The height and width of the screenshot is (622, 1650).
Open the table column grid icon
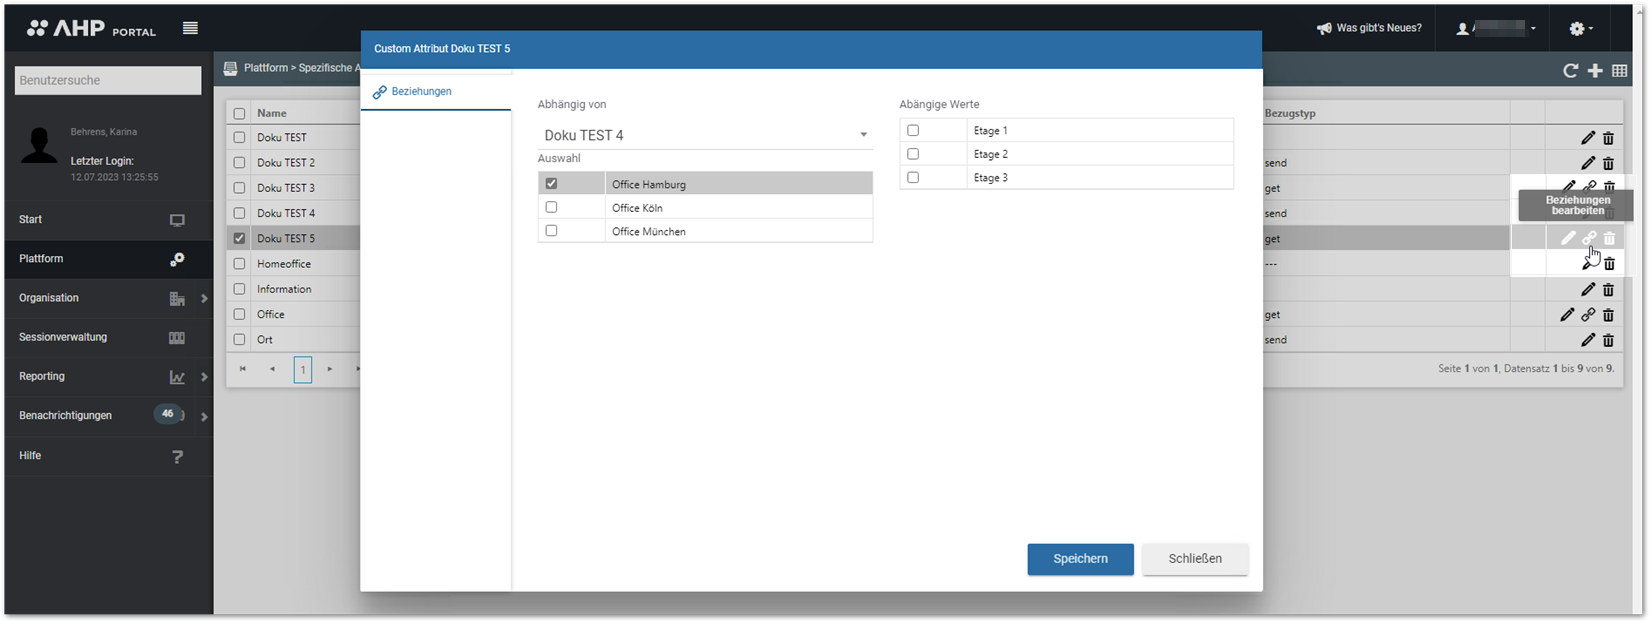click(1620, 70)
